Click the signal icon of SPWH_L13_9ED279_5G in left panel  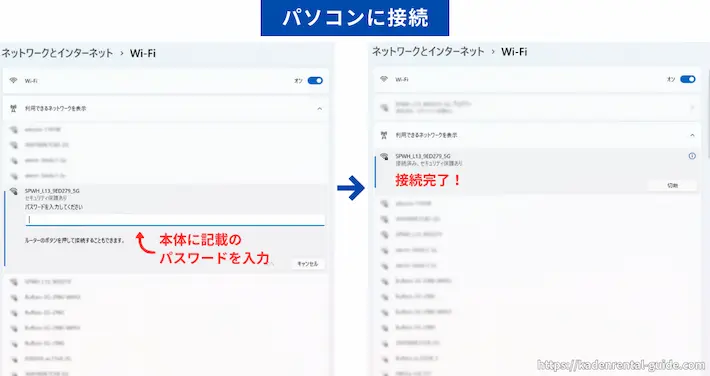point(14,191)
